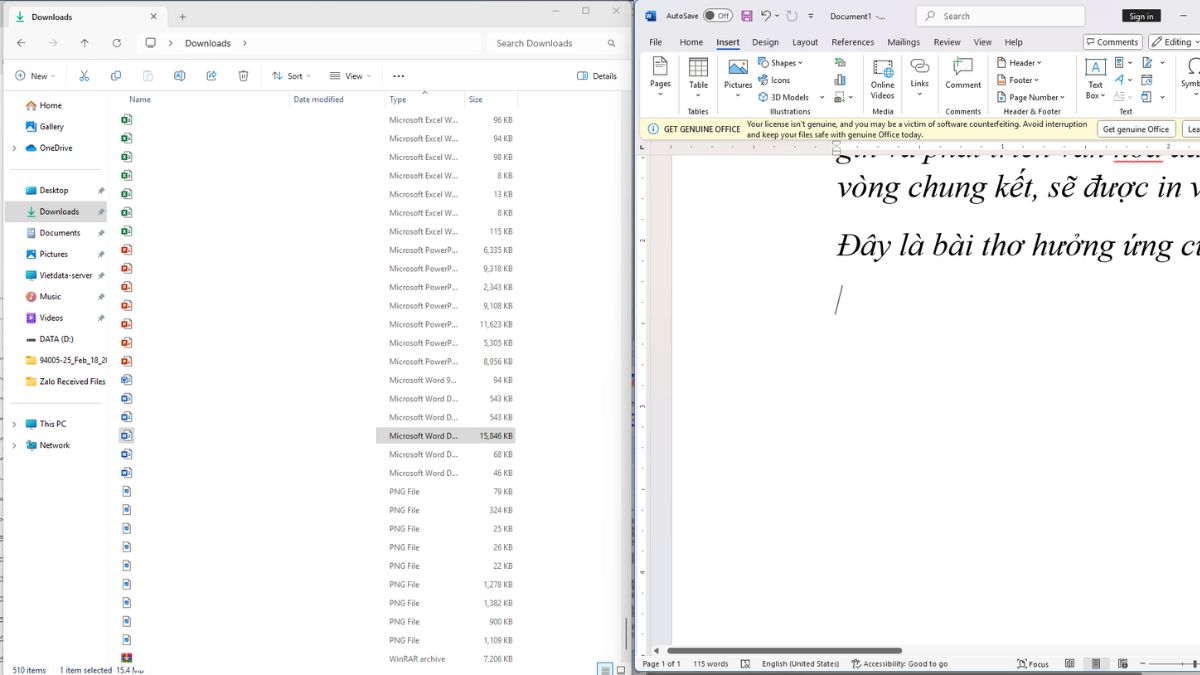Open the Pictures insert button
1200x675 pixels.
738,78
